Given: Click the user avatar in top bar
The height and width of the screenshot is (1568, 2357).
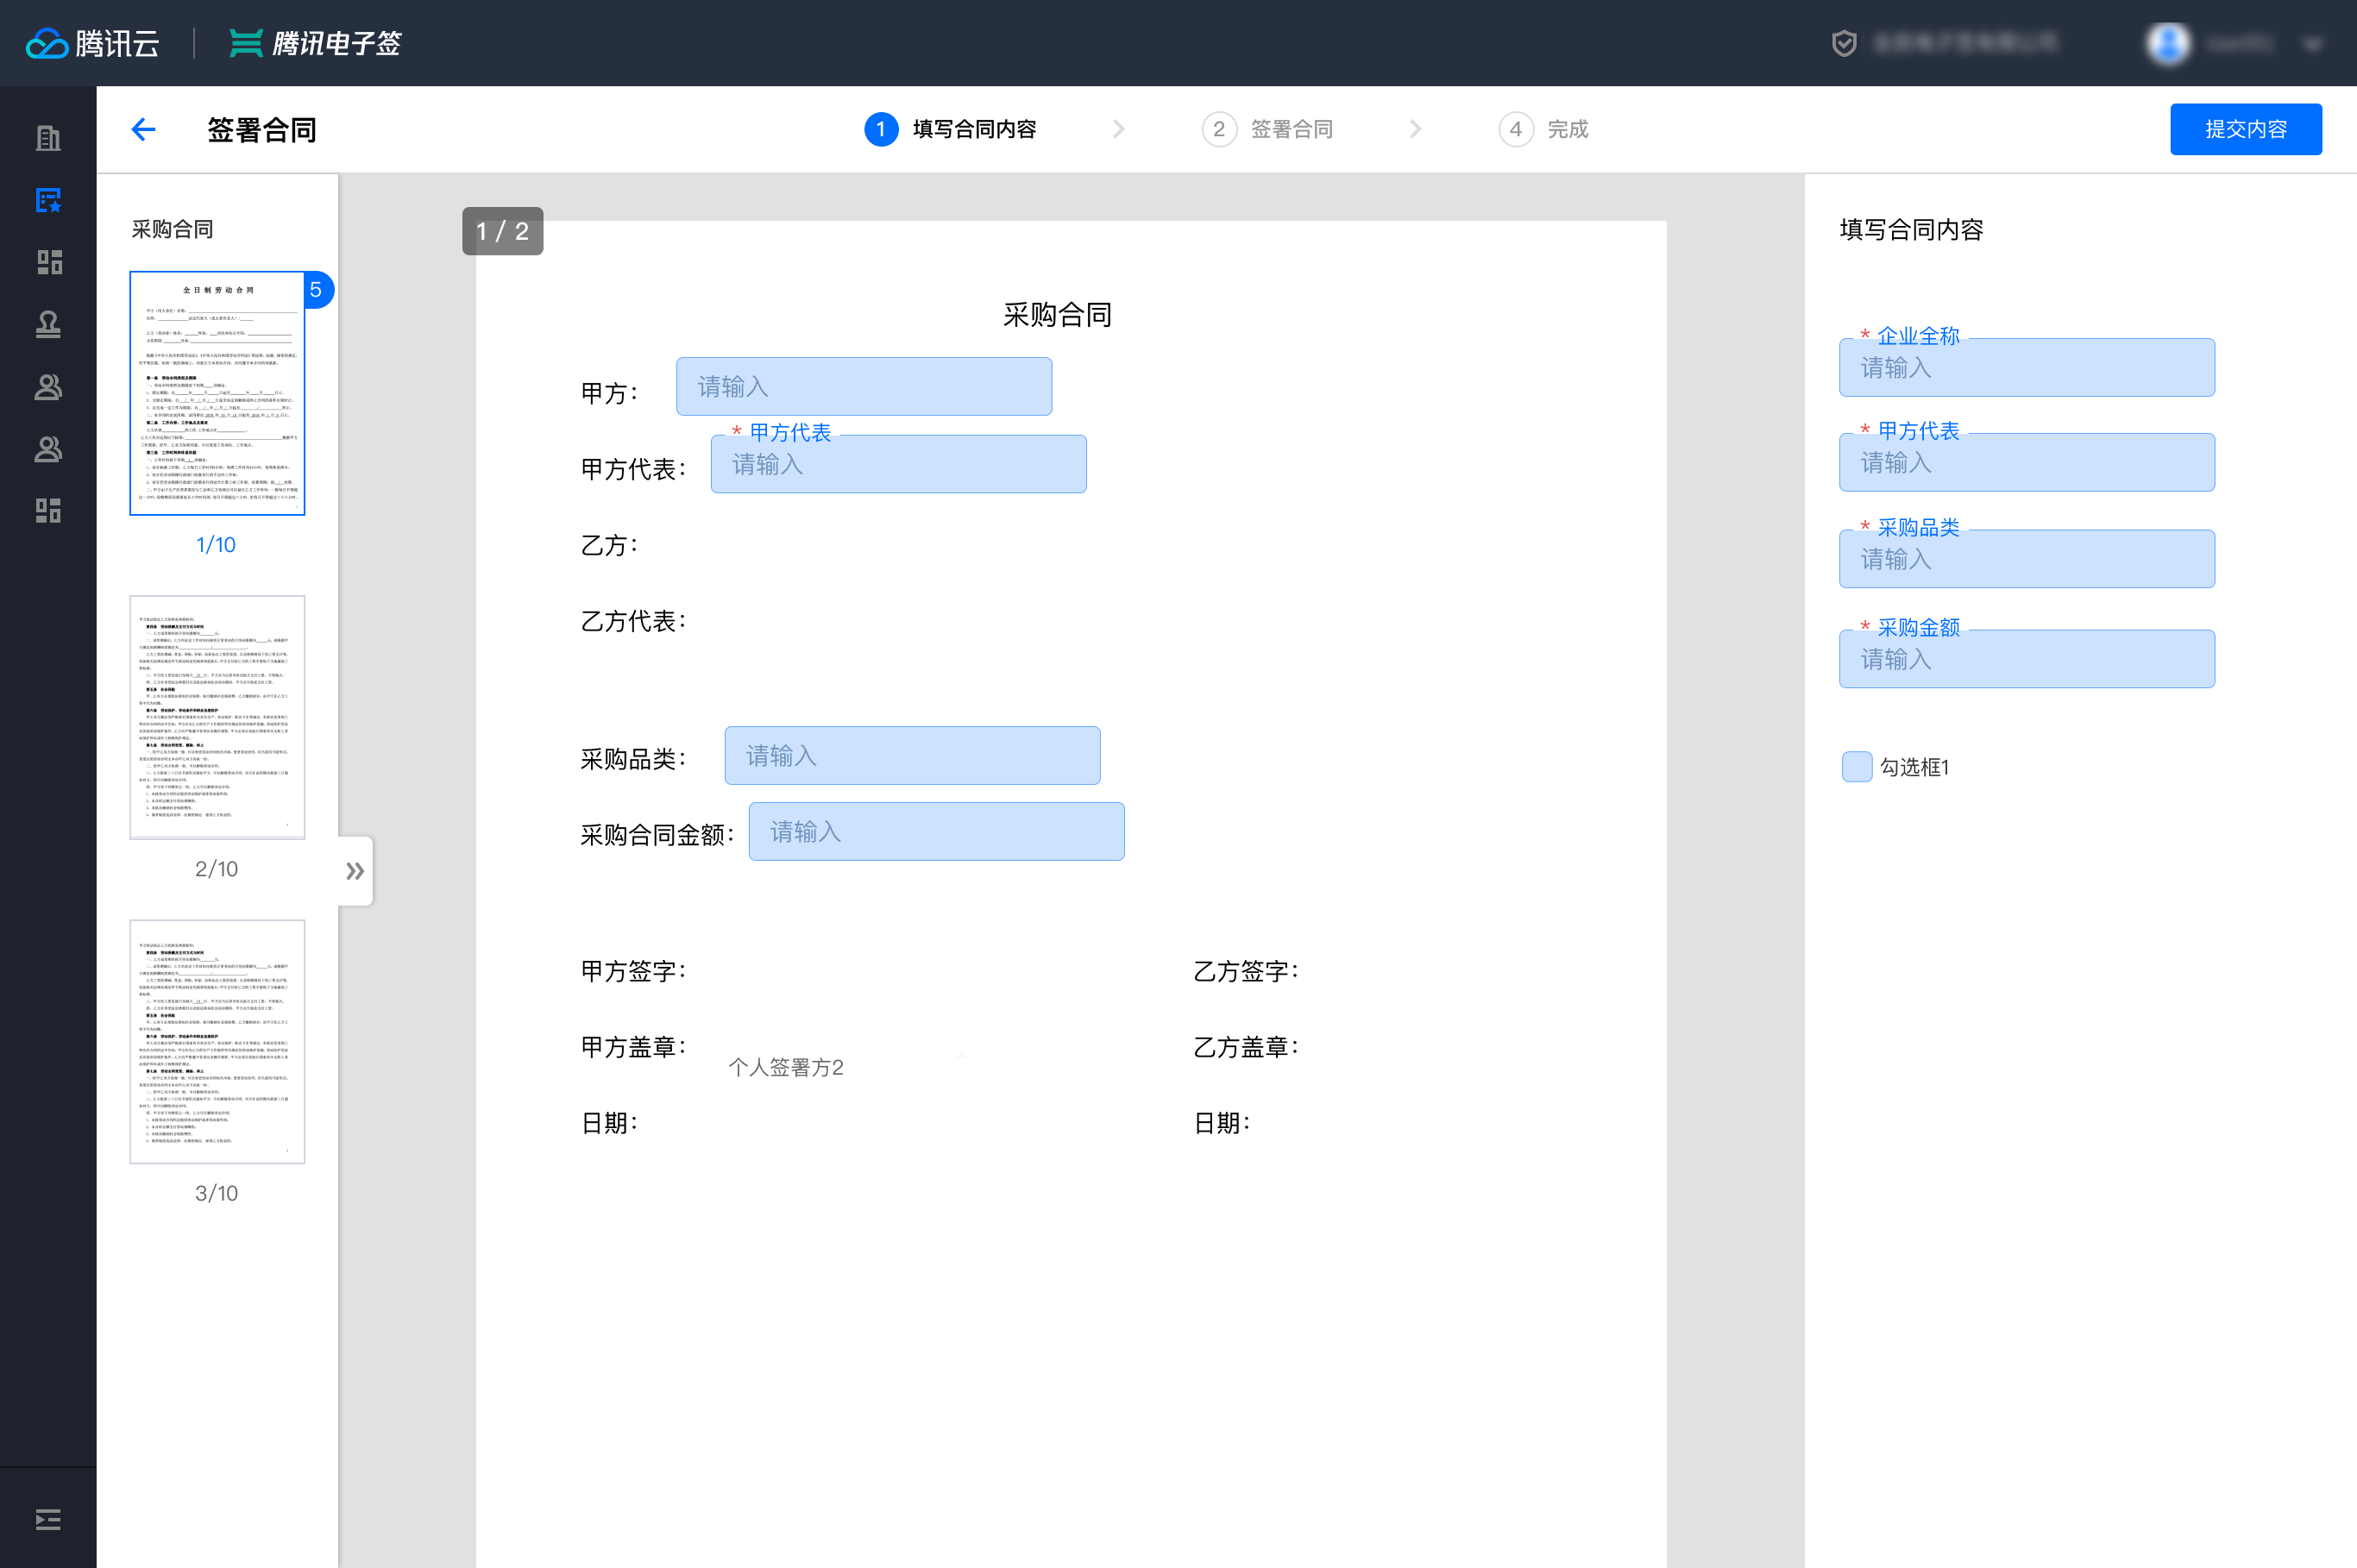Looking at the screenshot, I should click(2168, 43).
